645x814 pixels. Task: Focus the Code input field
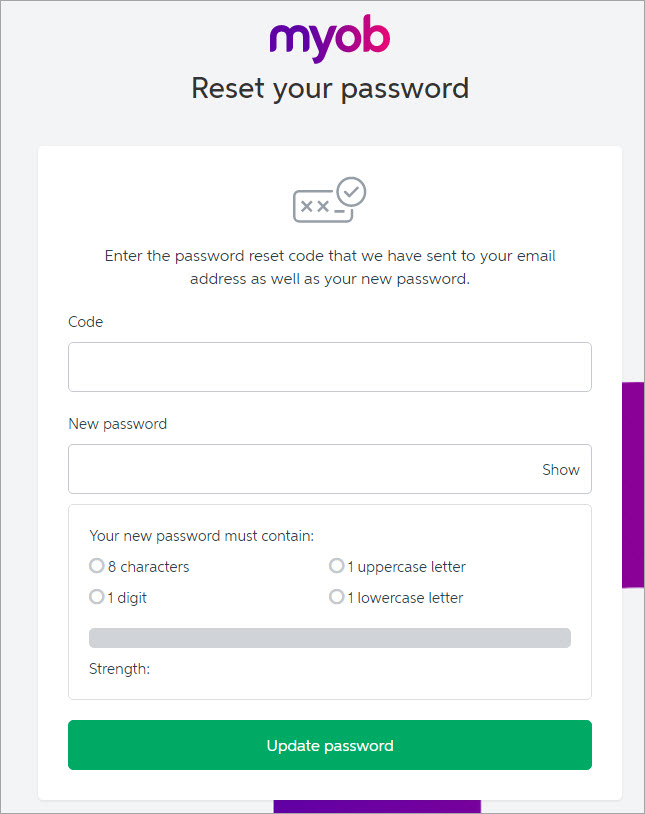tap(329, 367)
